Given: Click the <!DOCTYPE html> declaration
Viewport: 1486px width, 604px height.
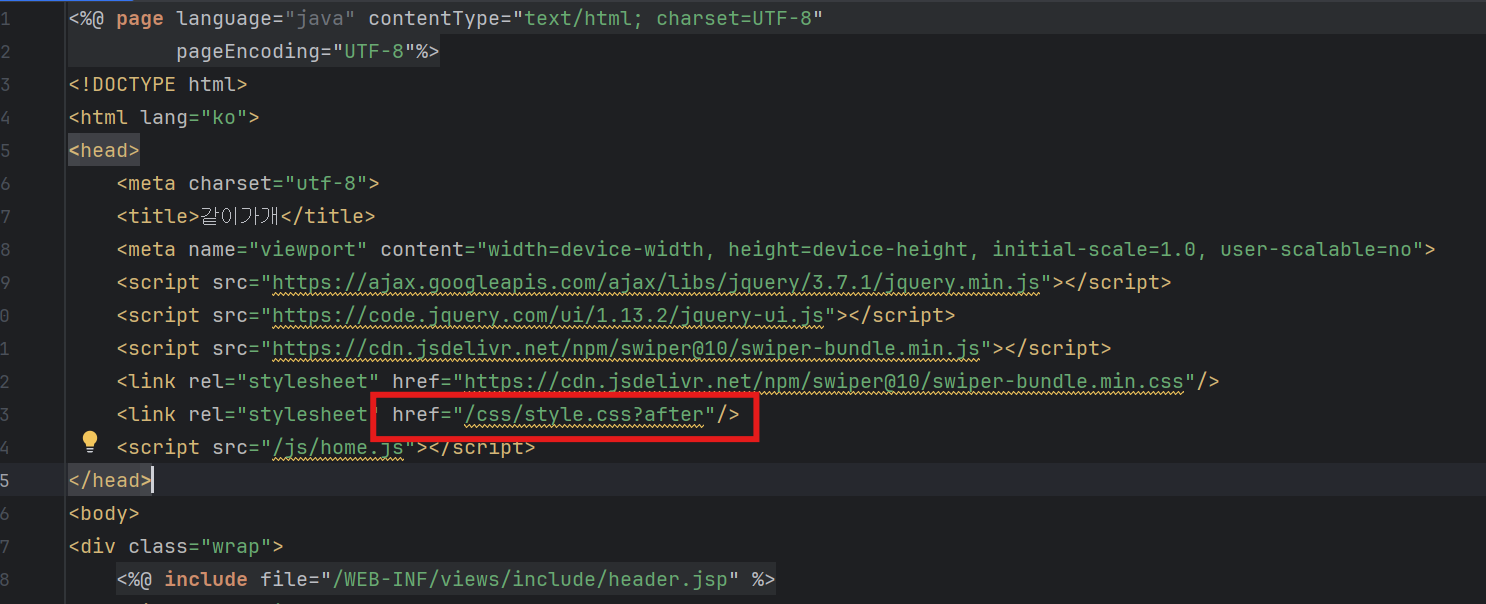Looking at the screenshot, I should (x=158, y=85).
